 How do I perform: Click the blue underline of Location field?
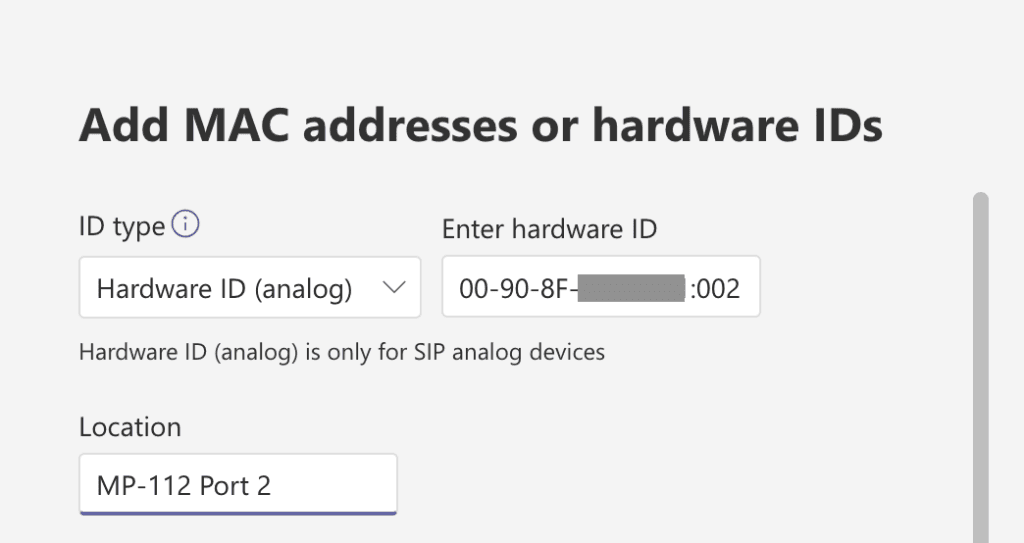(238, 513)
